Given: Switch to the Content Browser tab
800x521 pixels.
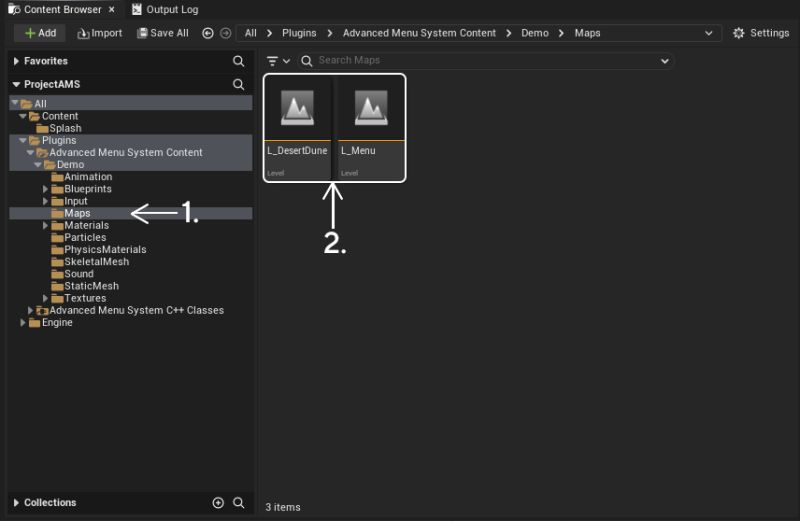Looking at the screenshot, I should [x=62, y=9].
